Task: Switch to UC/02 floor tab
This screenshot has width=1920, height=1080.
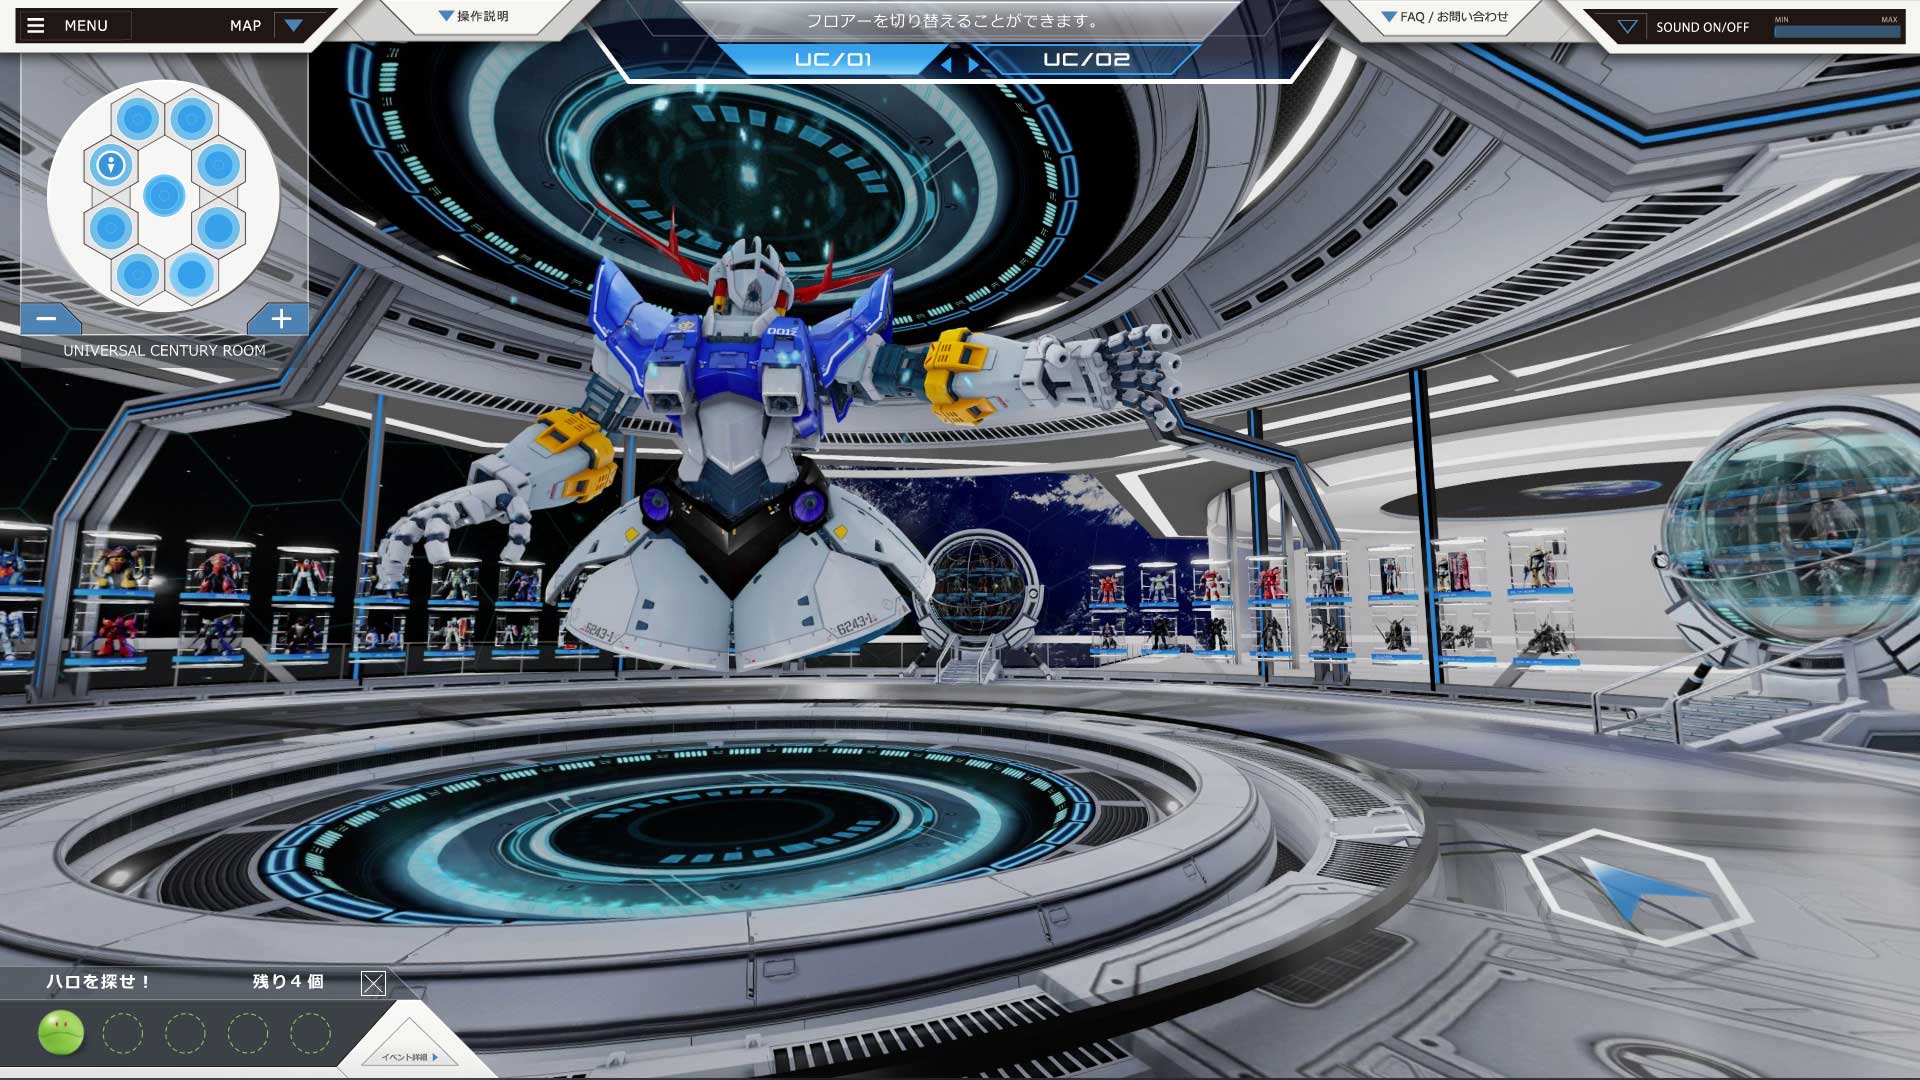Action: click(1086, 60)
